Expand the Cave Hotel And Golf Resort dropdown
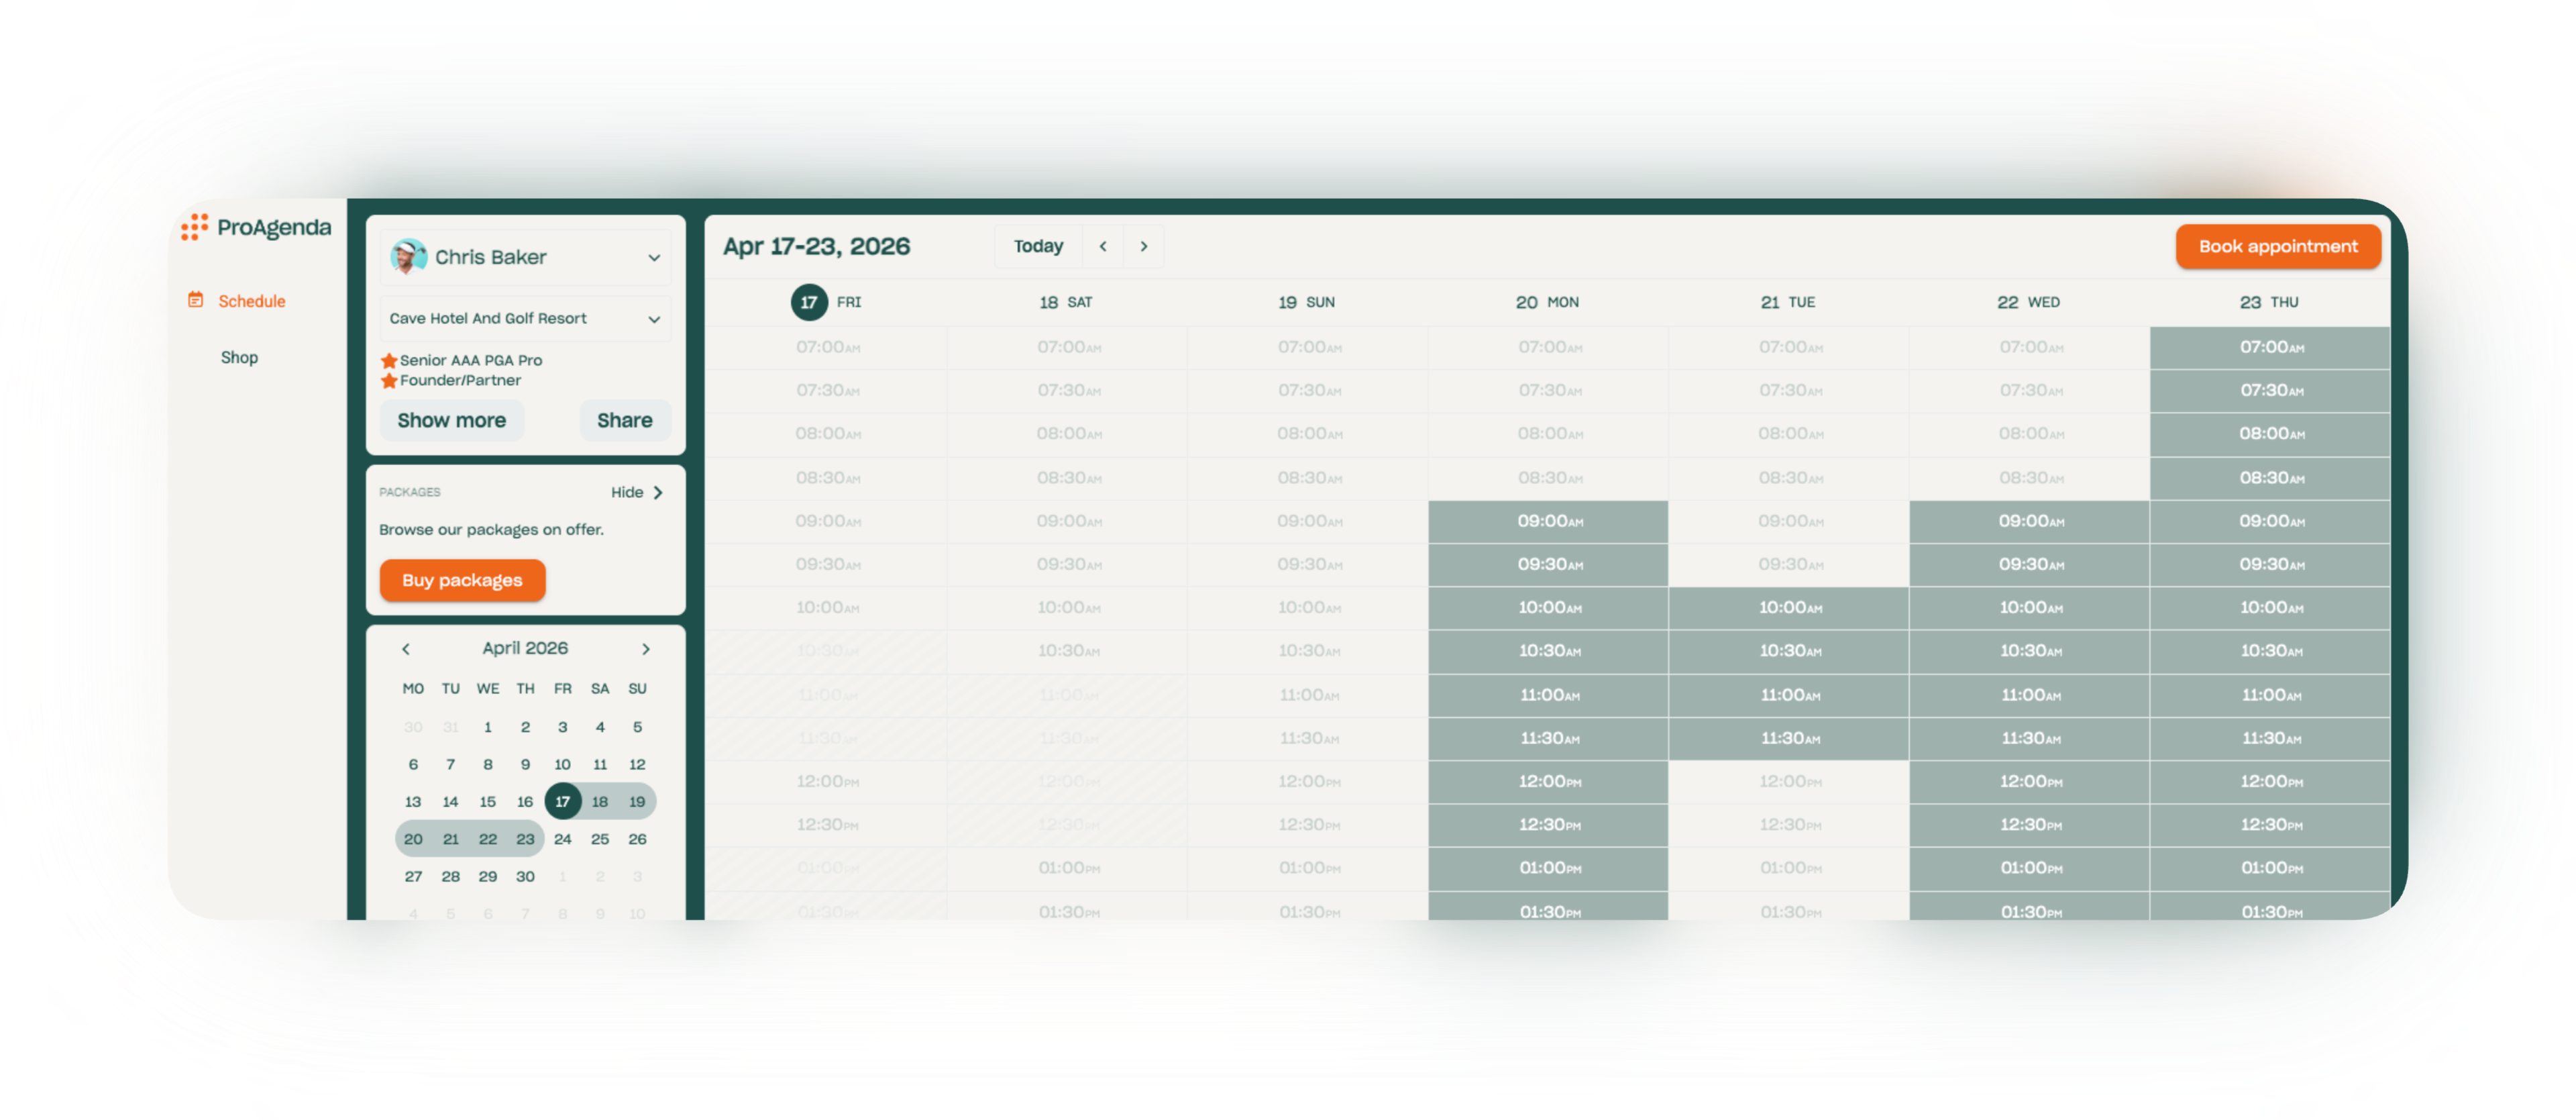 click(525, 318)
